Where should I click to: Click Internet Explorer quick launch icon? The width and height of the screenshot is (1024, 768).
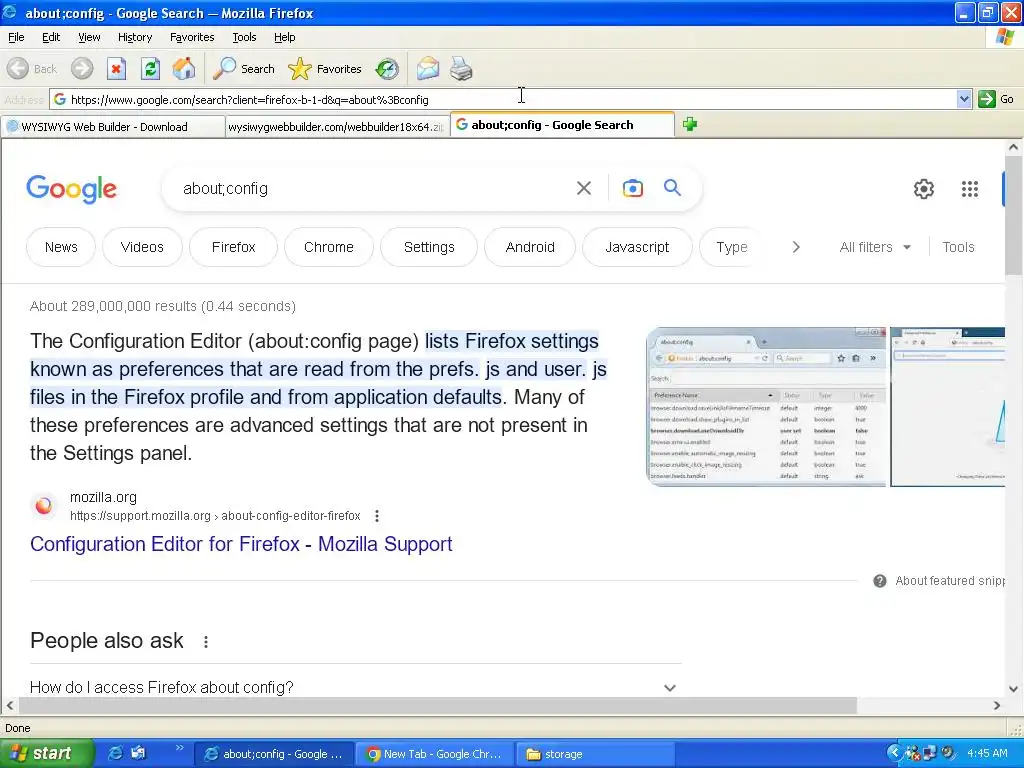(x=115, y=754)
